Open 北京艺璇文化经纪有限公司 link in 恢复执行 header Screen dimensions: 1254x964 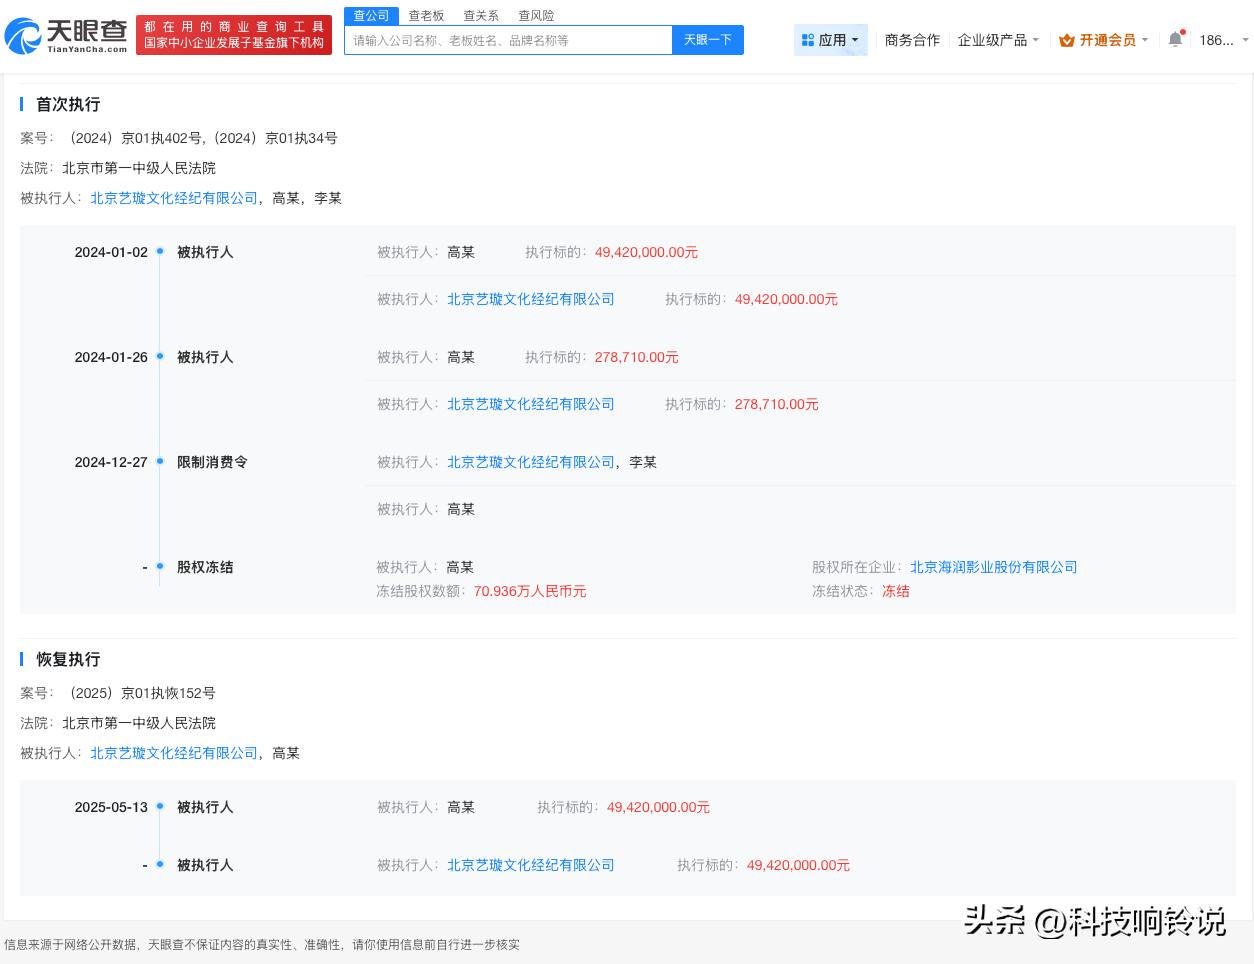[x=174, y=753]
